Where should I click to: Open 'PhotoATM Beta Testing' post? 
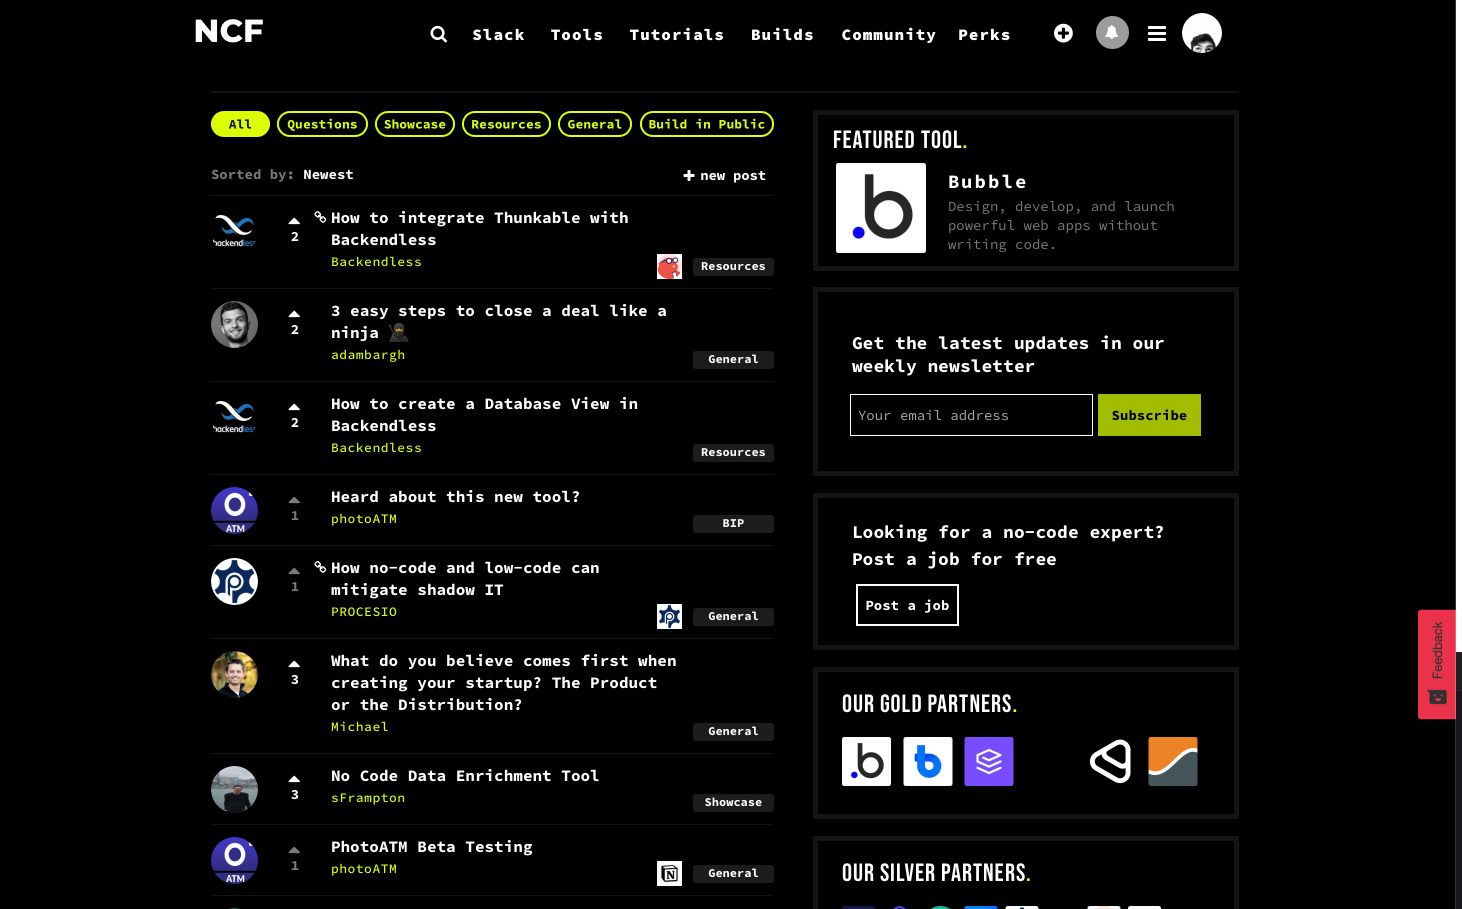pyautogui.click(x=432, y=847)
